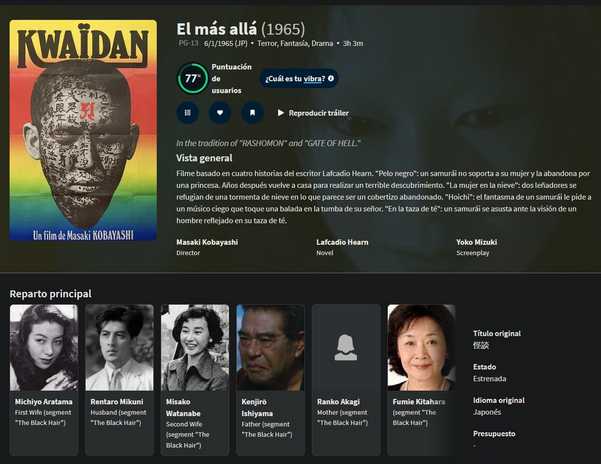Open the Kwaidan poster image

(83, 130)
